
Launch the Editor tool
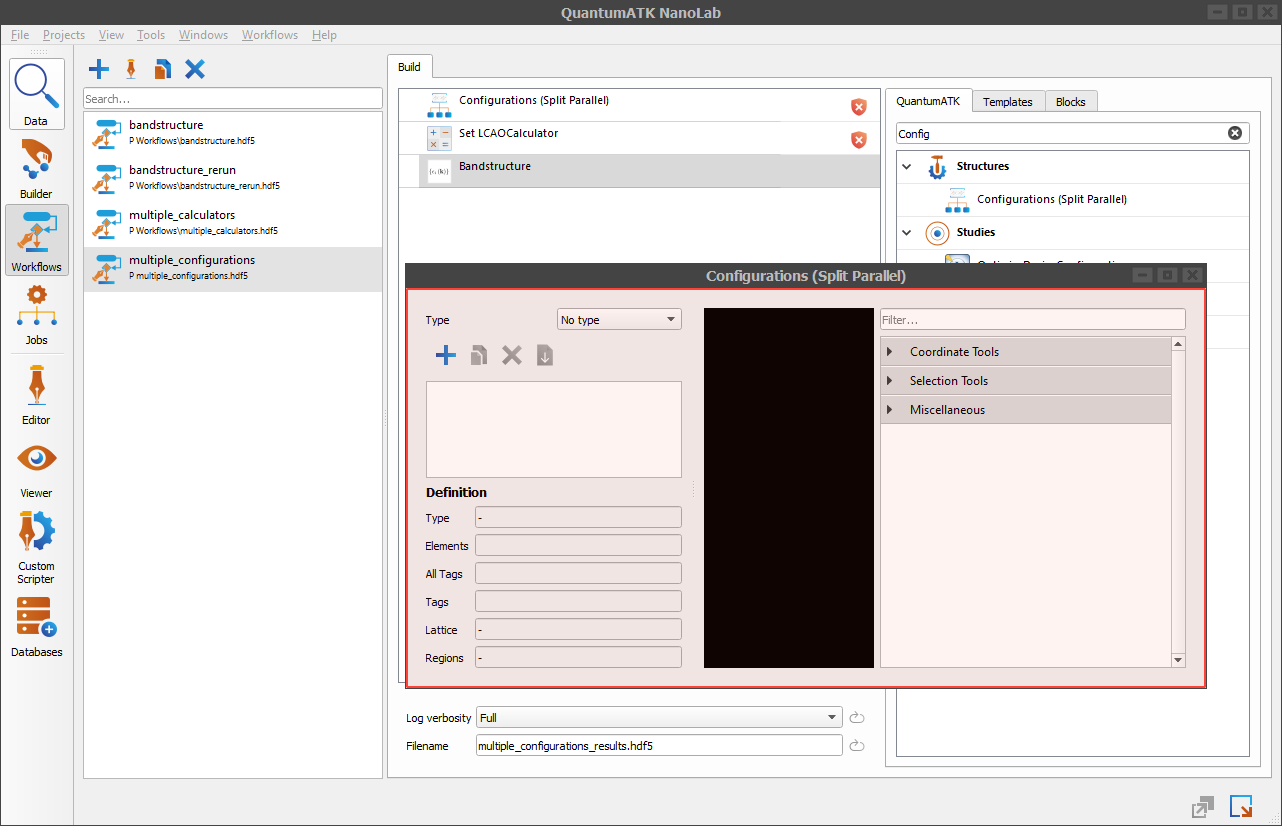(x=36, y=394)
